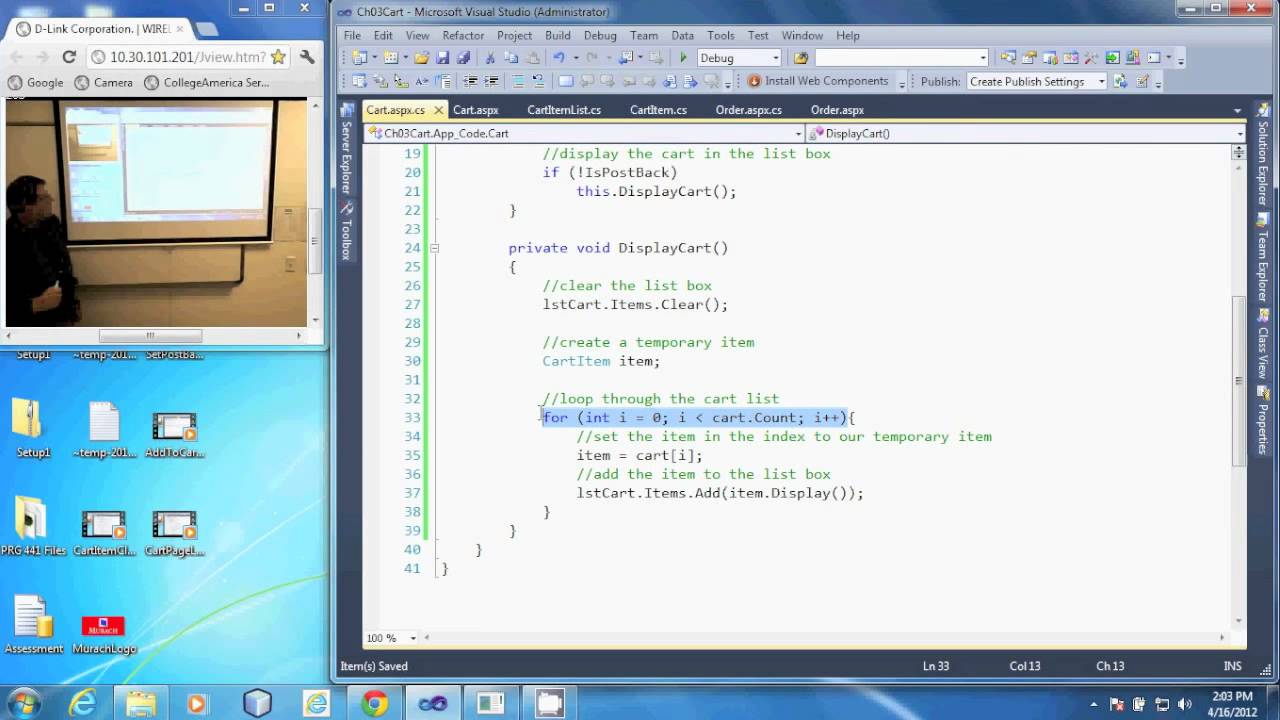Select the PRG 441 Files desktop folder

[33, 528]
